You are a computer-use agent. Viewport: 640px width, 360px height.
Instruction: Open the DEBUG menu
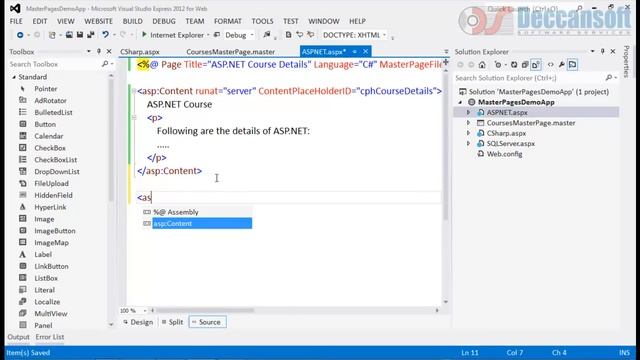point(164,21)
